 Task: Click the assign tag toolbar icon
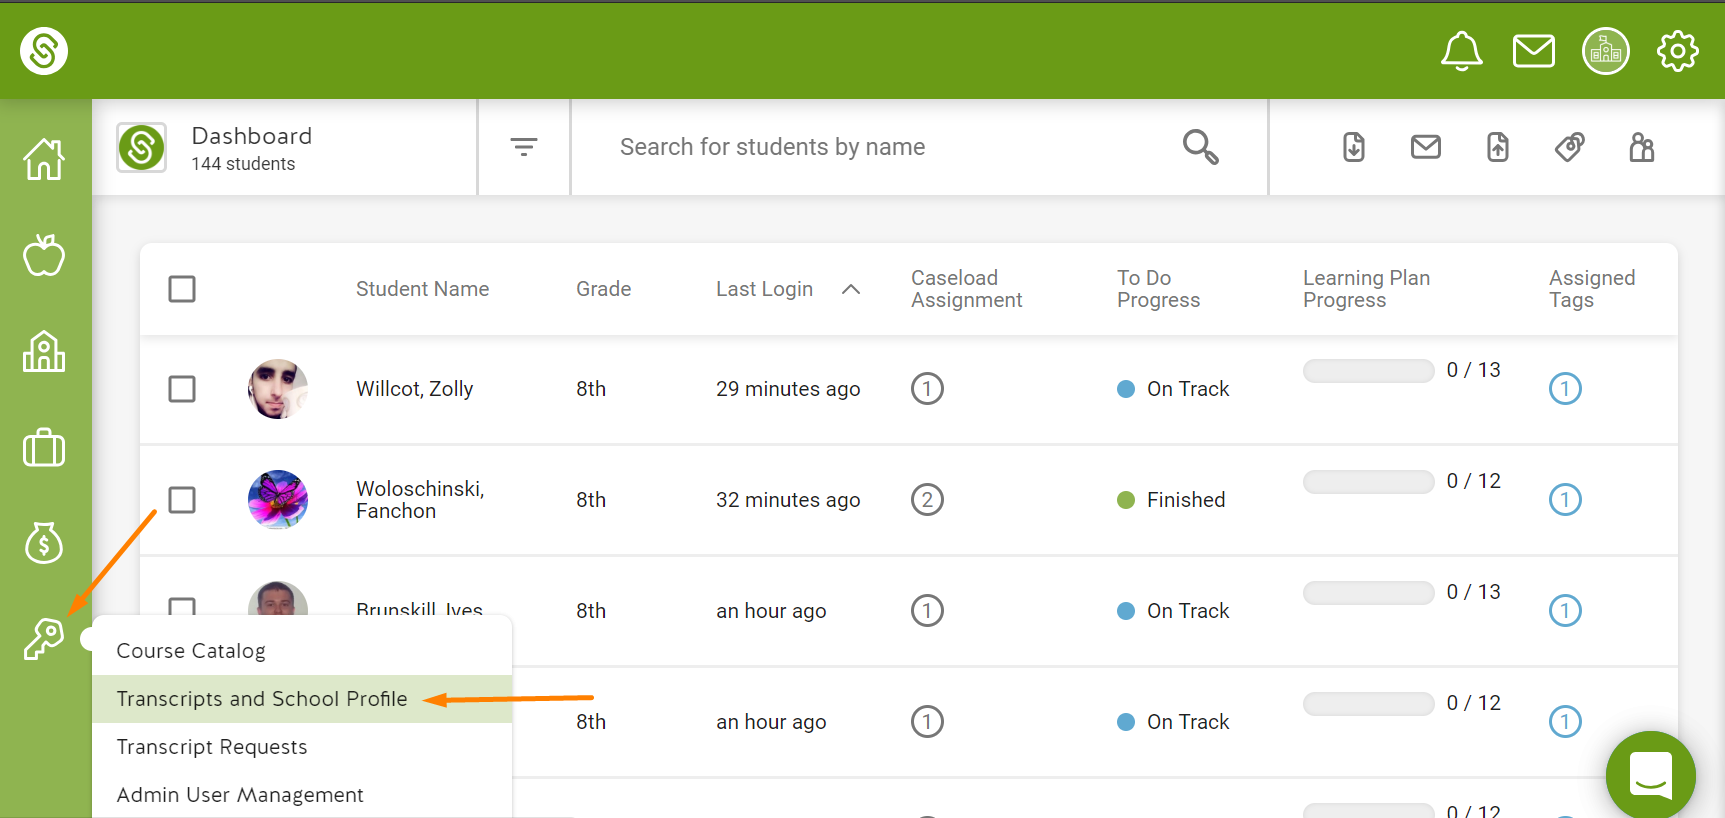(x=1569, y=147)
